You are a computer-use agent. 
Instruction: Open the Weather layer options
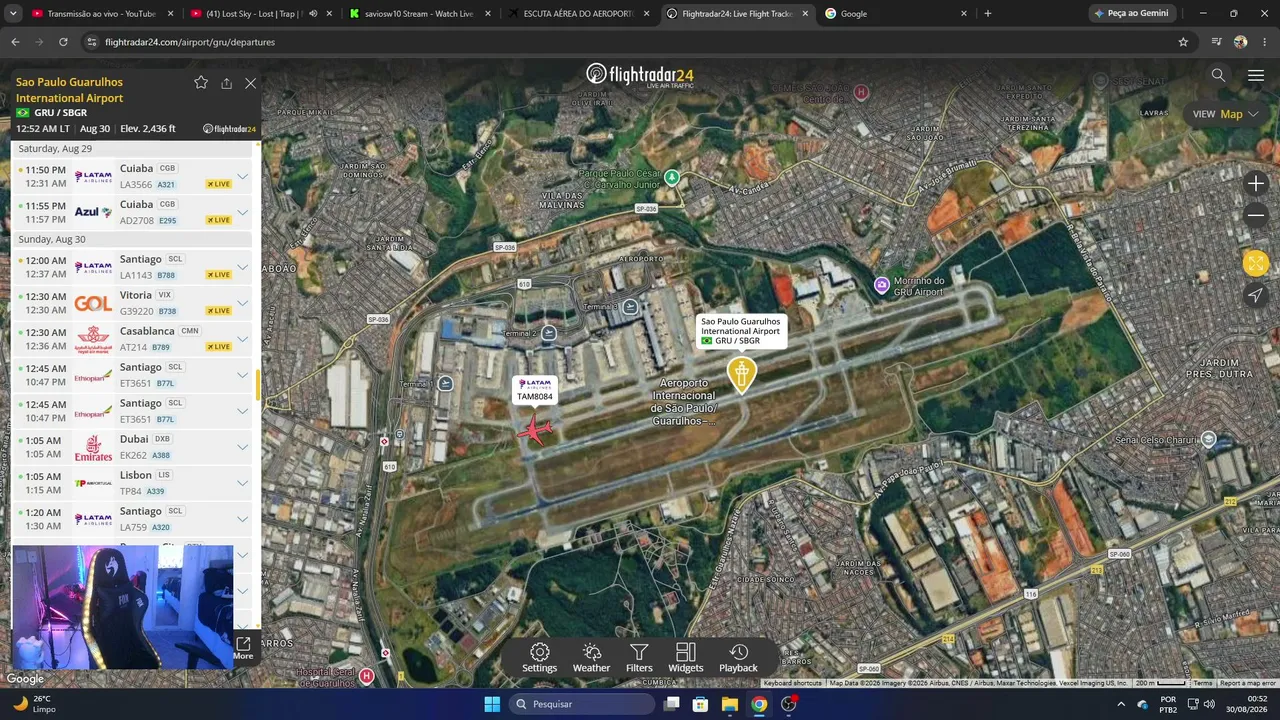click(591, 658)
